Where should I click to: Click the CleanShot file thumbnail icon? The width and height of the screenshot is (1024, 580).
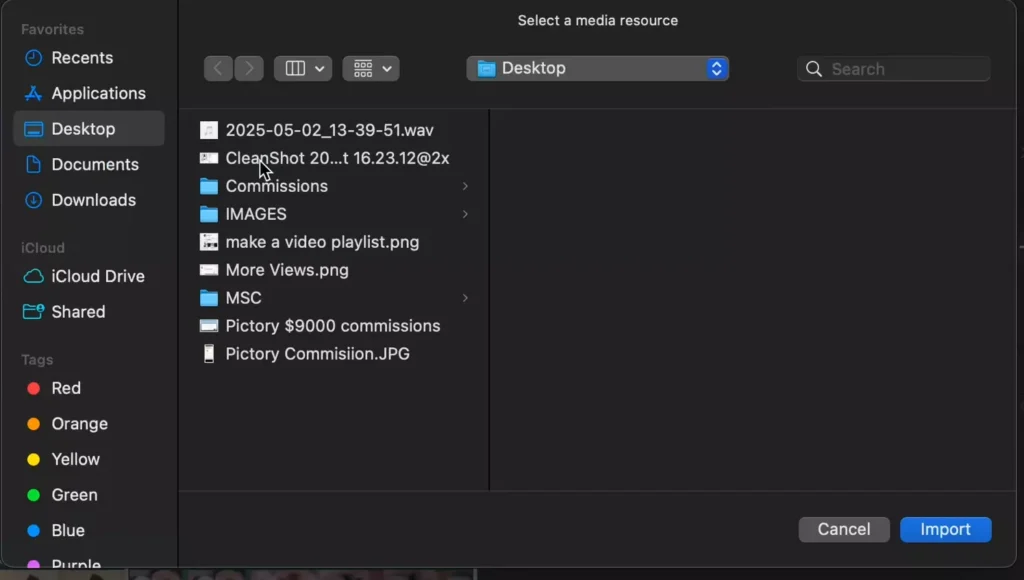[x=209, y=158]
